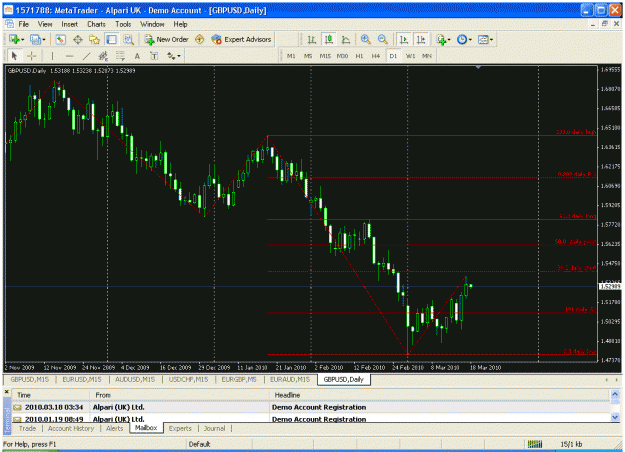The image size is (625, 452).
Task: Open the File menu
Action: pyautogui.click(x=24, y=24)
